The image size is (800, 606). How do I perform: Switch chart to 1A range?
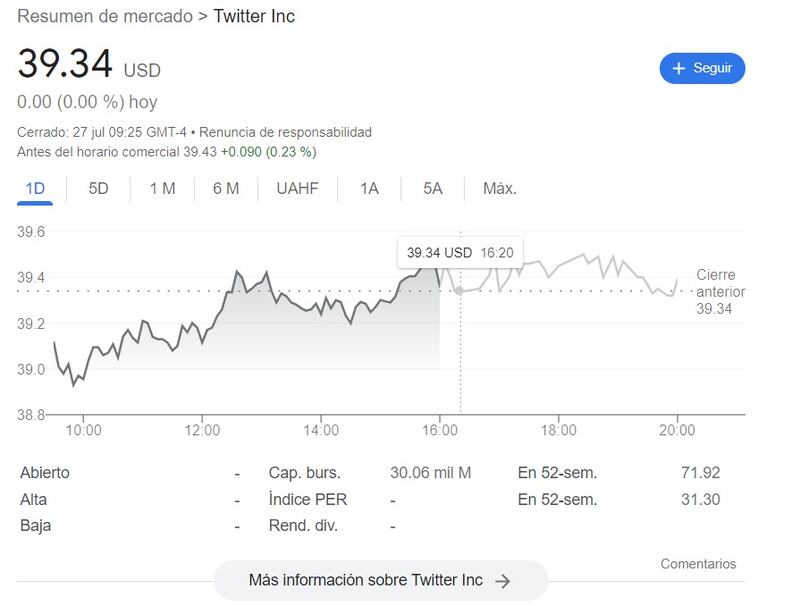point(369,189)
